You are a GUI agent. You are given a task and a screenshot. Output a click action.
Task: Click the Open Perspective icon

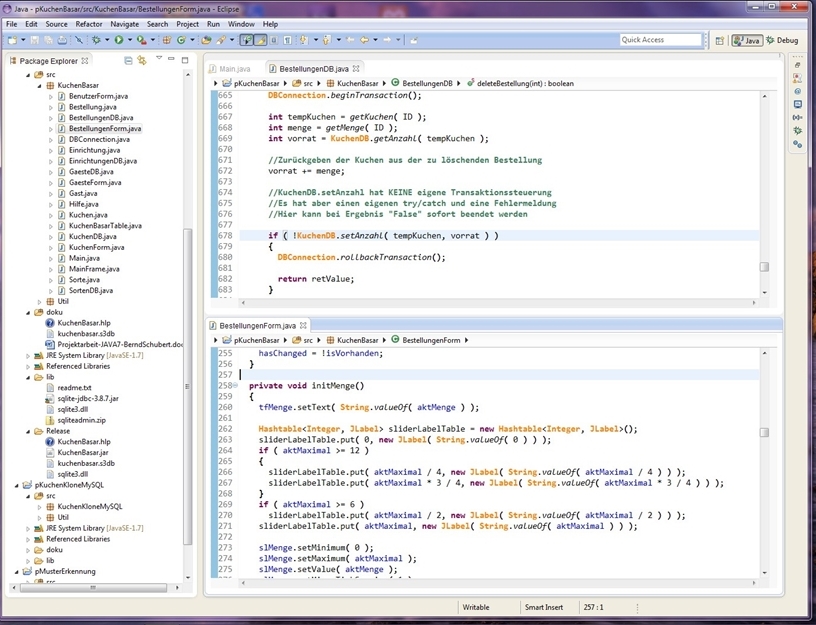719,40
